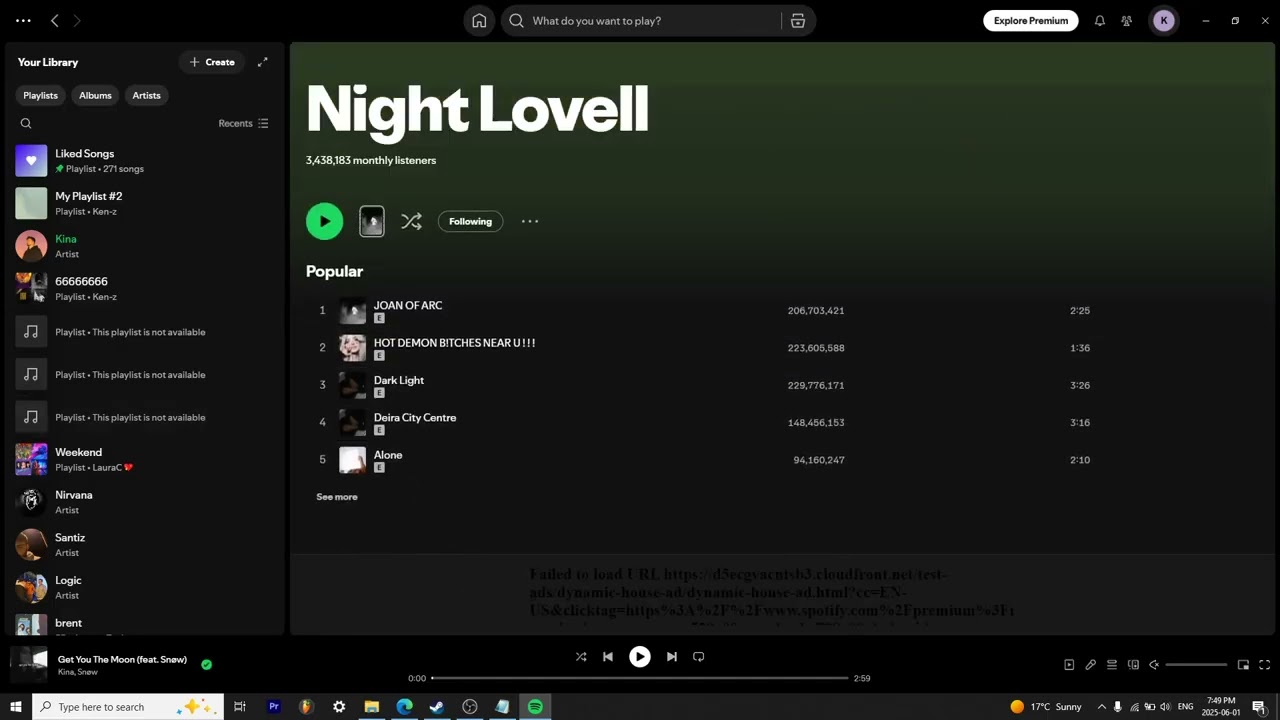1280x720 pixels.
Task: Open Nirvana artist page
Action: pos(145,502)
